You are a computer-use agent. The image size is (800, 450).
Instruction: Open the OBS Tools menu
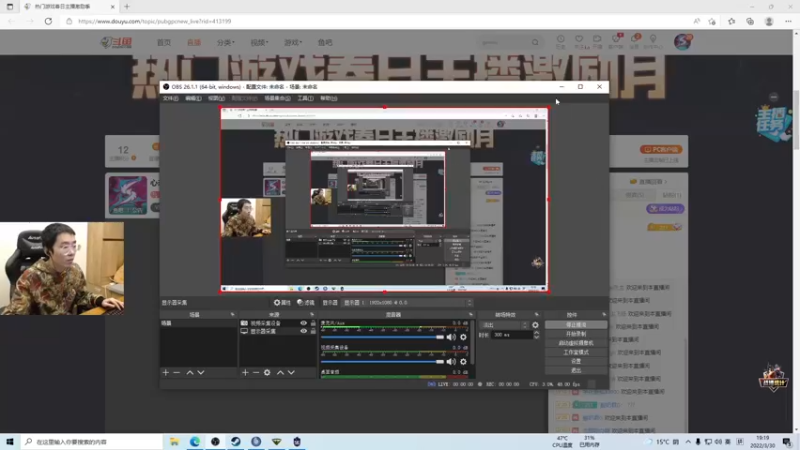[x=305, y=98]
